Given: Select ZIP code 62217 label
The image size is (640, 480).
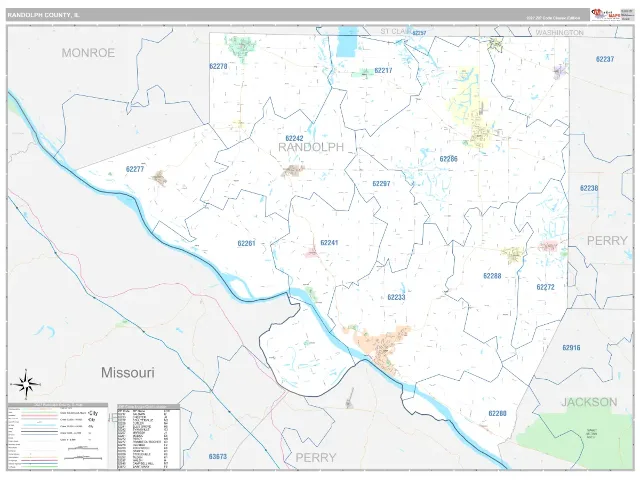Looking at the screenshot, I should click(x=383, y=71).
